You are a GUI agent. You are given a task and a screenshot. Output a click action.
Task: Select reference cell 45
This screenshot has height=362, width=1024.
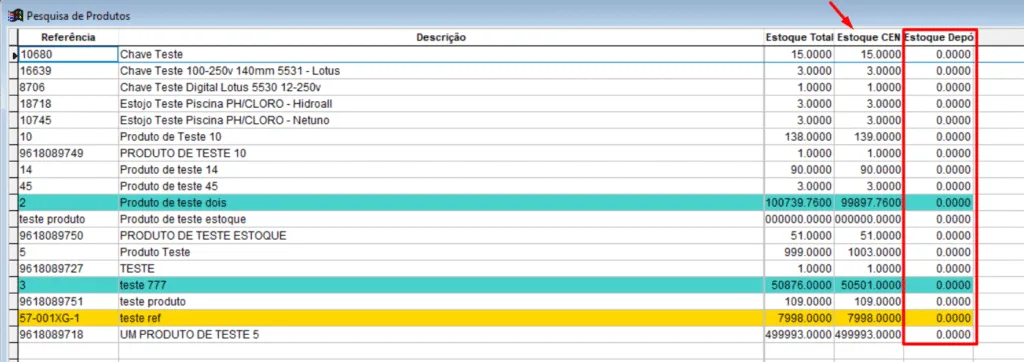68,186
